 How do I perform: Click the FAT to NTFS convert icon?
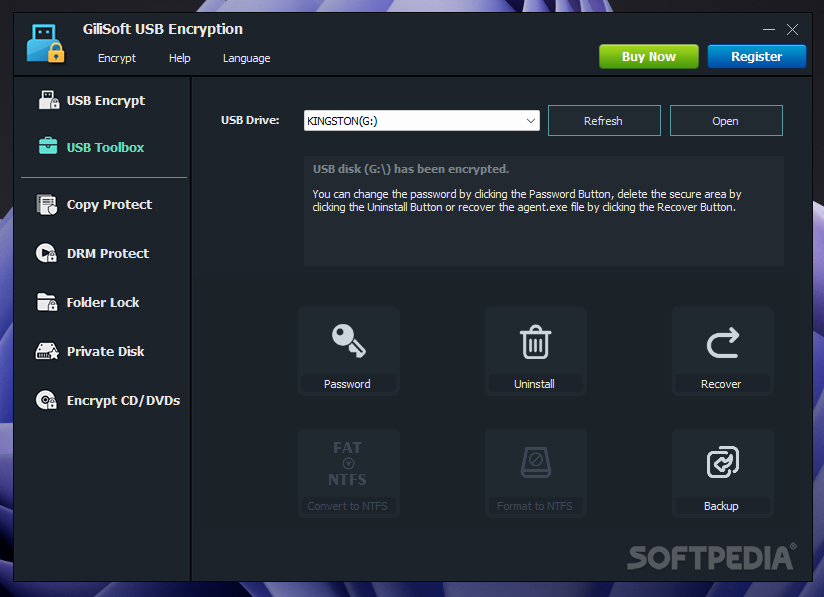tap(347, 464)
